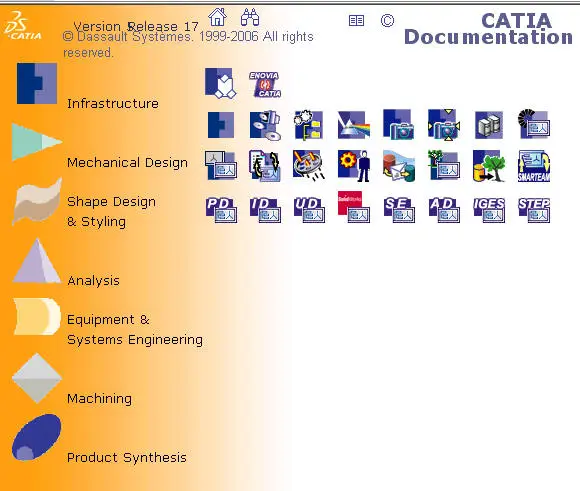This screenshot has height=491, width=580.
Task: Click the DS CATIA logo
Action: click(x=22, y=25)
